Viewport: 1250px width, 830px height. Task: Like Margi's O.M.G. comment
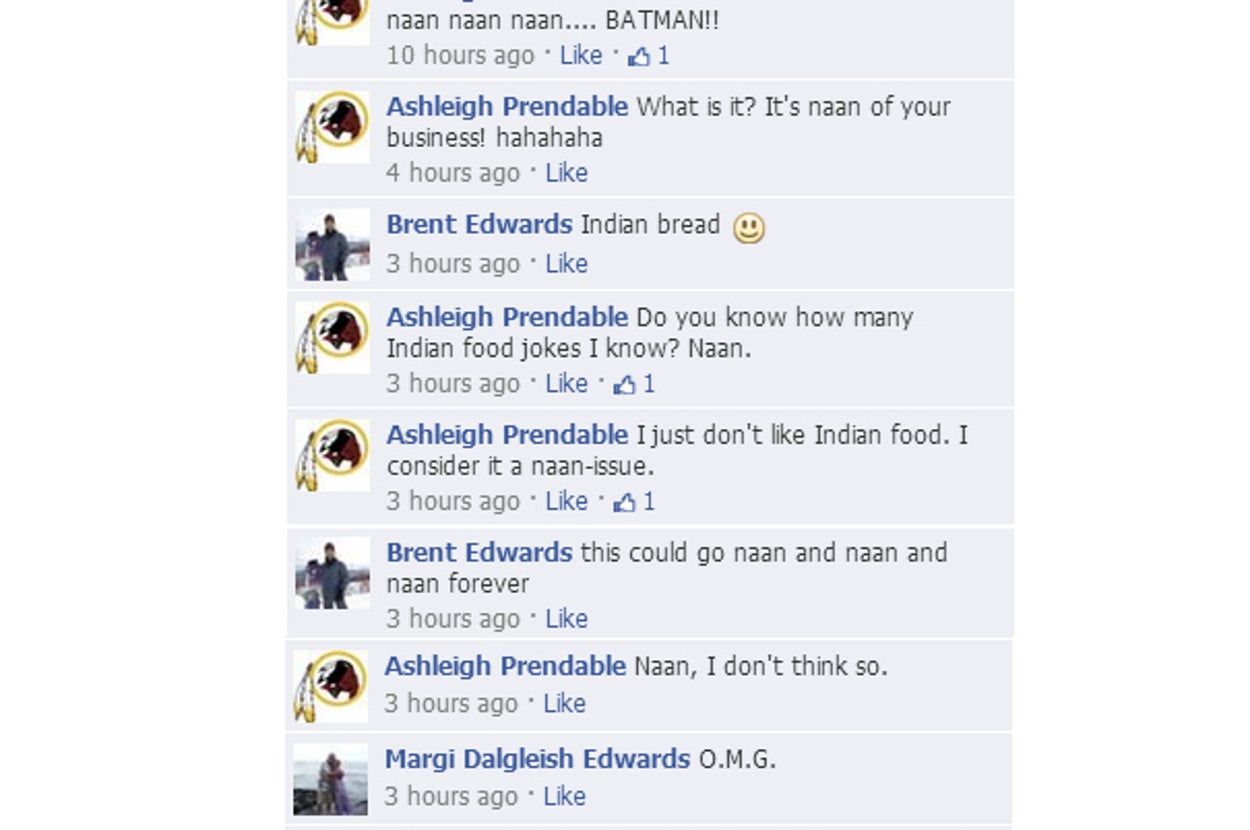pyautogui.click(x=564, y=797)
